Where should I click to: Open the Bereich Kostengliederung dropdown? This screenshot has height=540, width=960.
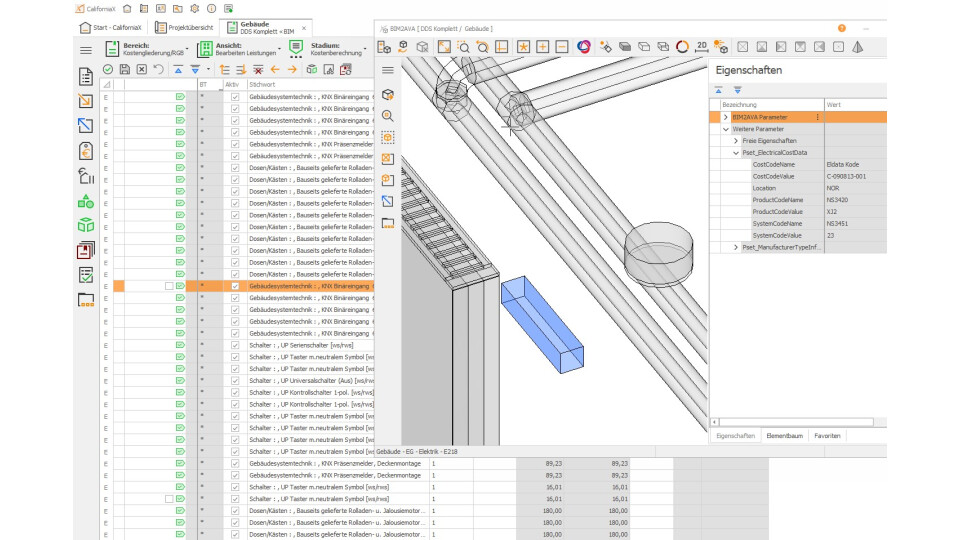pyautogui.click(x=148, y=48)
